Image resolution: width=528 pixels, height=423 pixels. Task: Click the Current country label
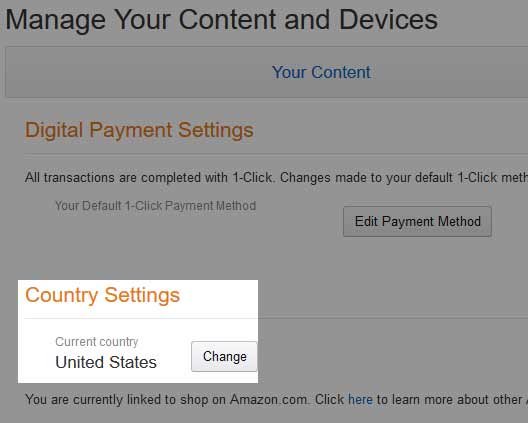point(97,341)
